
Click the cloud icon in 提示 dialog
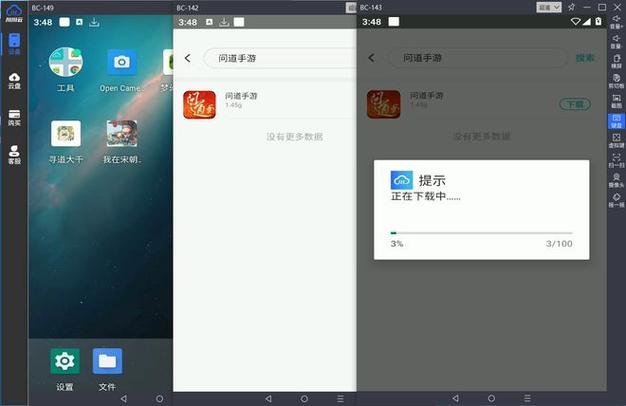(x=402, y=180)
